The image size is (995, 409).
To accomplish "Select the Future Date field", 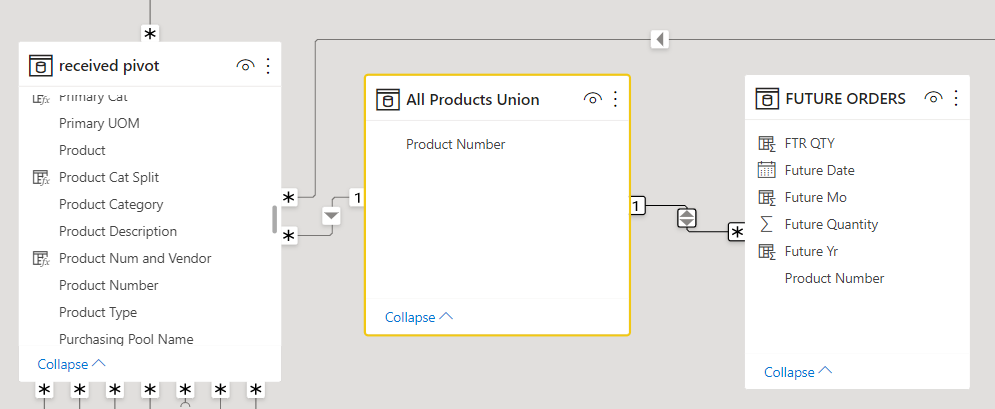I will pyautogui.click(x=819, y=170).
